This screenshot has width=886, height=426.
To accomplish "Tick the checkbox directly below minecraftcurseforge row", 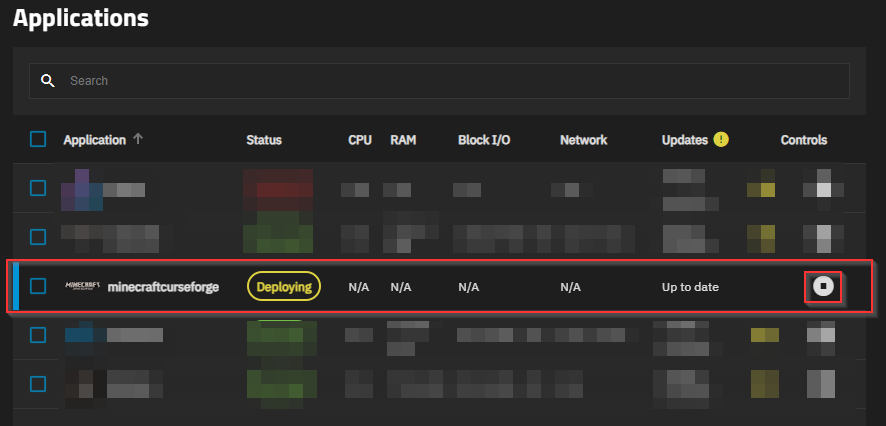I will (38, 334).
